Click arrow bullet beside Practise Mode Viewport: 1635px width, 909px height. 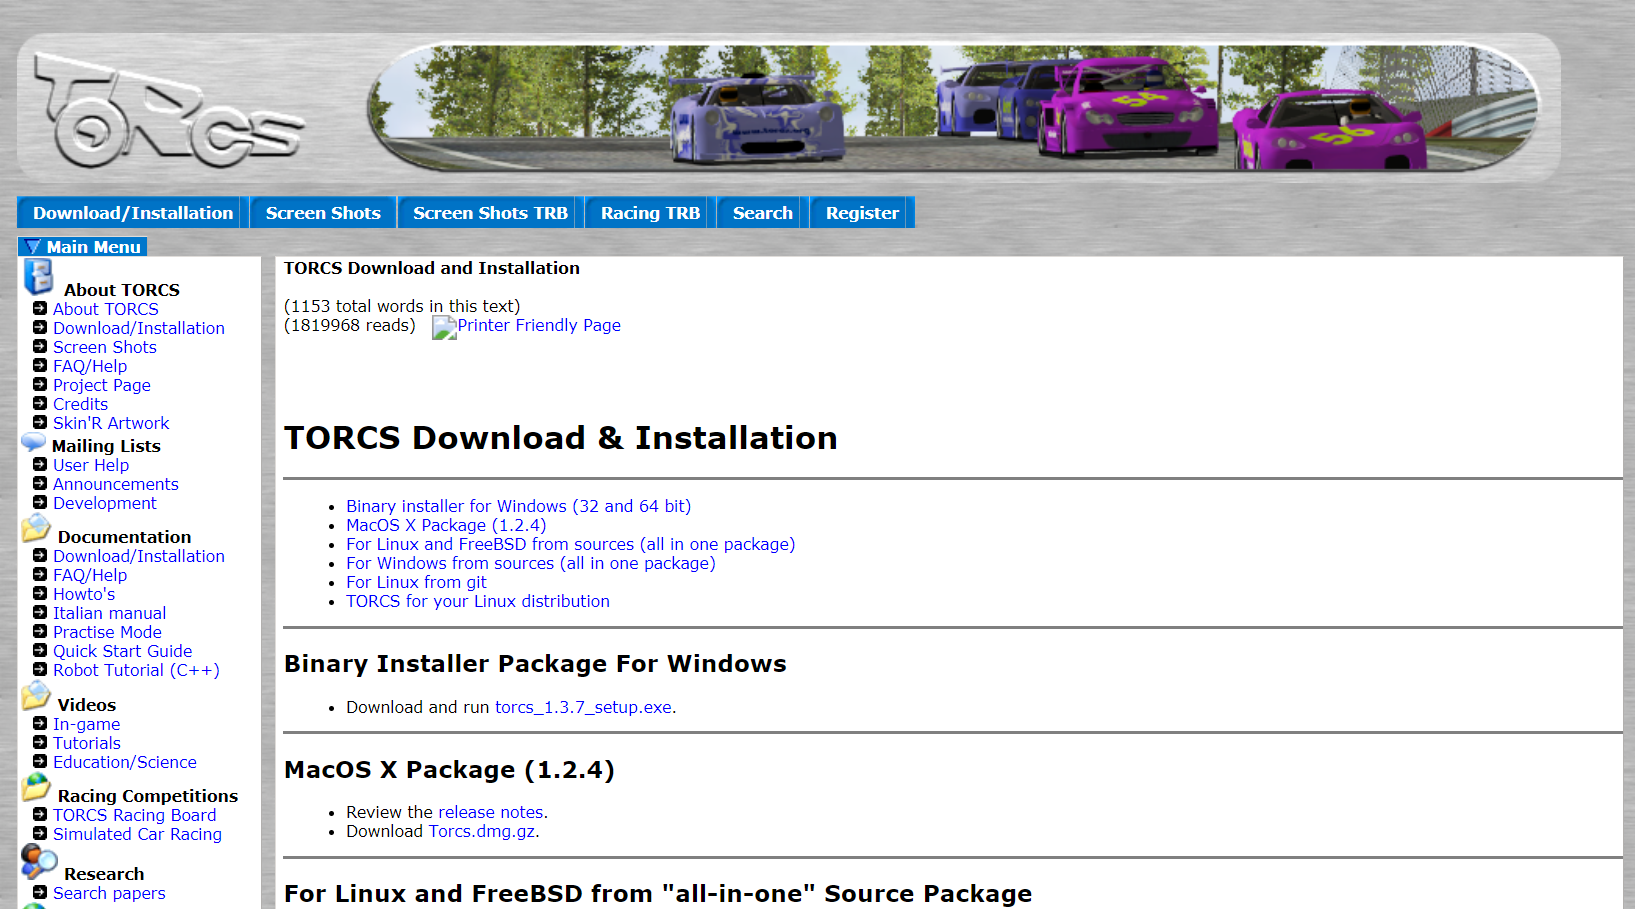[40, 631]
